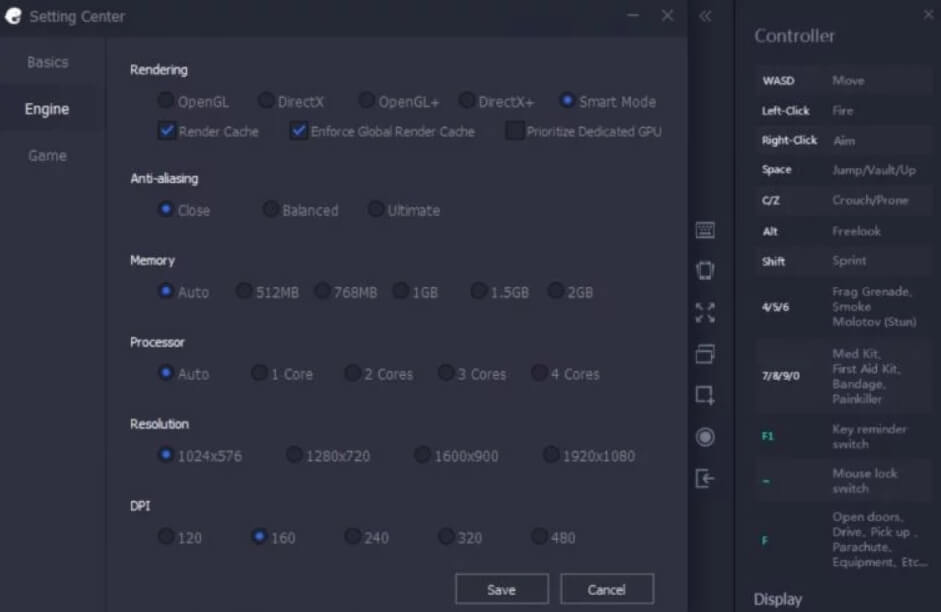Click the exit arrow icon in sidebar

pos(705,478)
